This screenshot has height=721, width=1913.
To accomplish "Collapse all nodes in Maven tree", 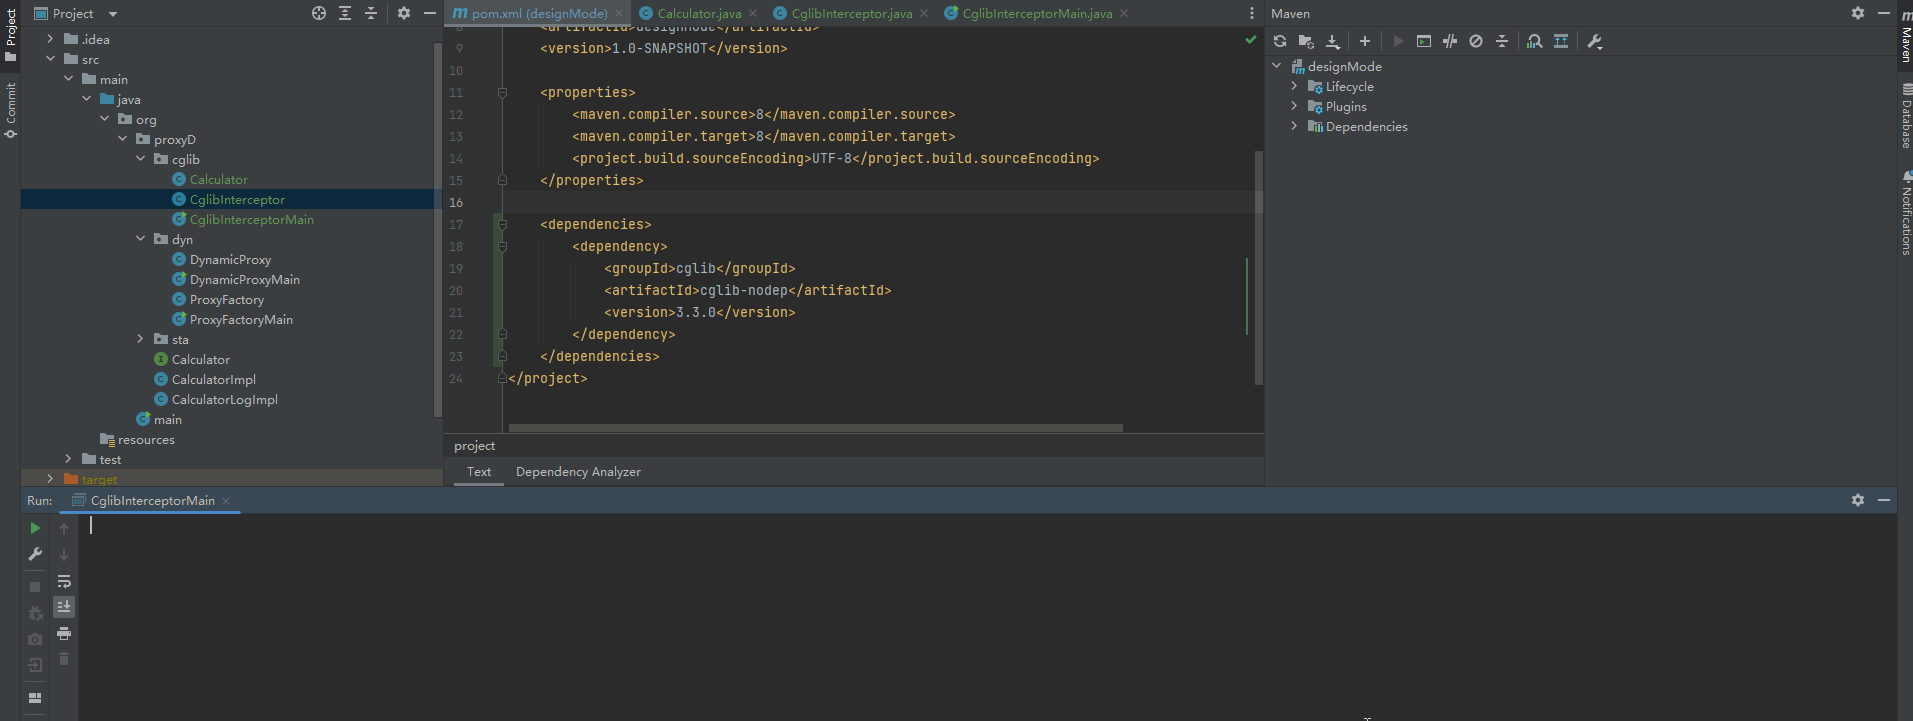I will point(1502,41).
